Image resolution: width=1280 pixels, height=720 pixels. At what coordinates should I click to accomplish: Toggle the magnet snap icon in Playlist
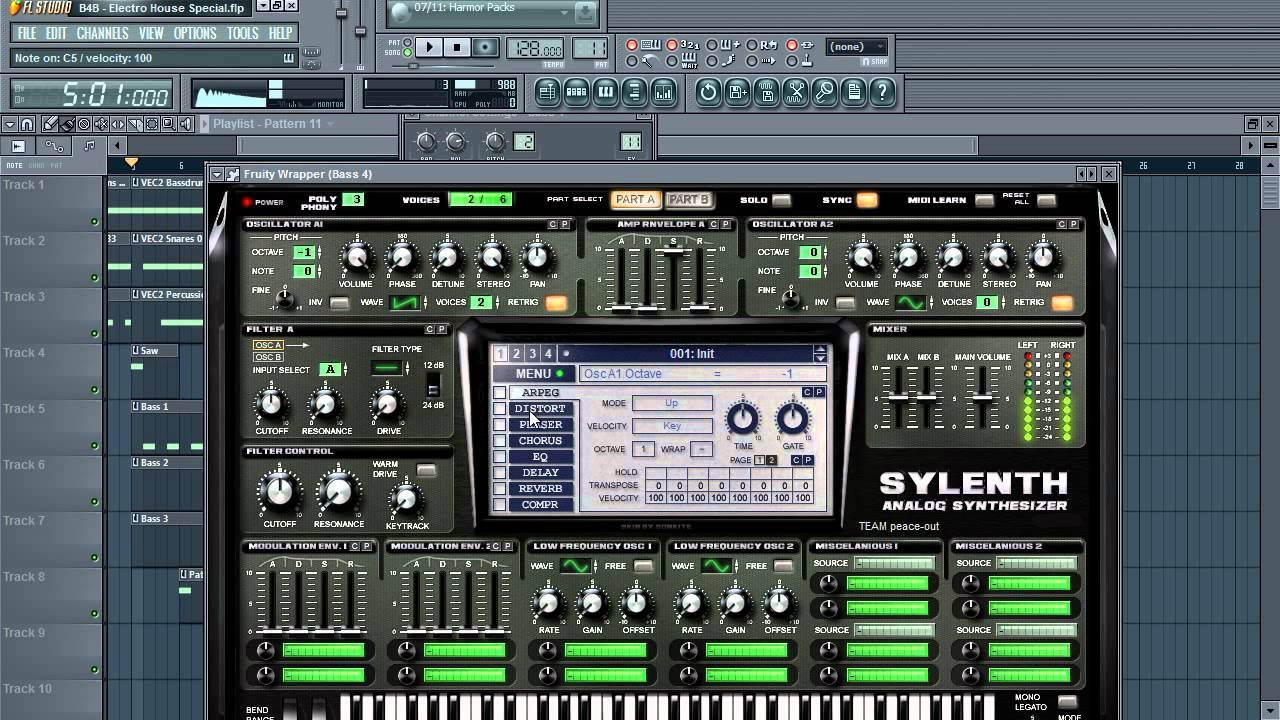pyautogui.click(x=27, y=124)
